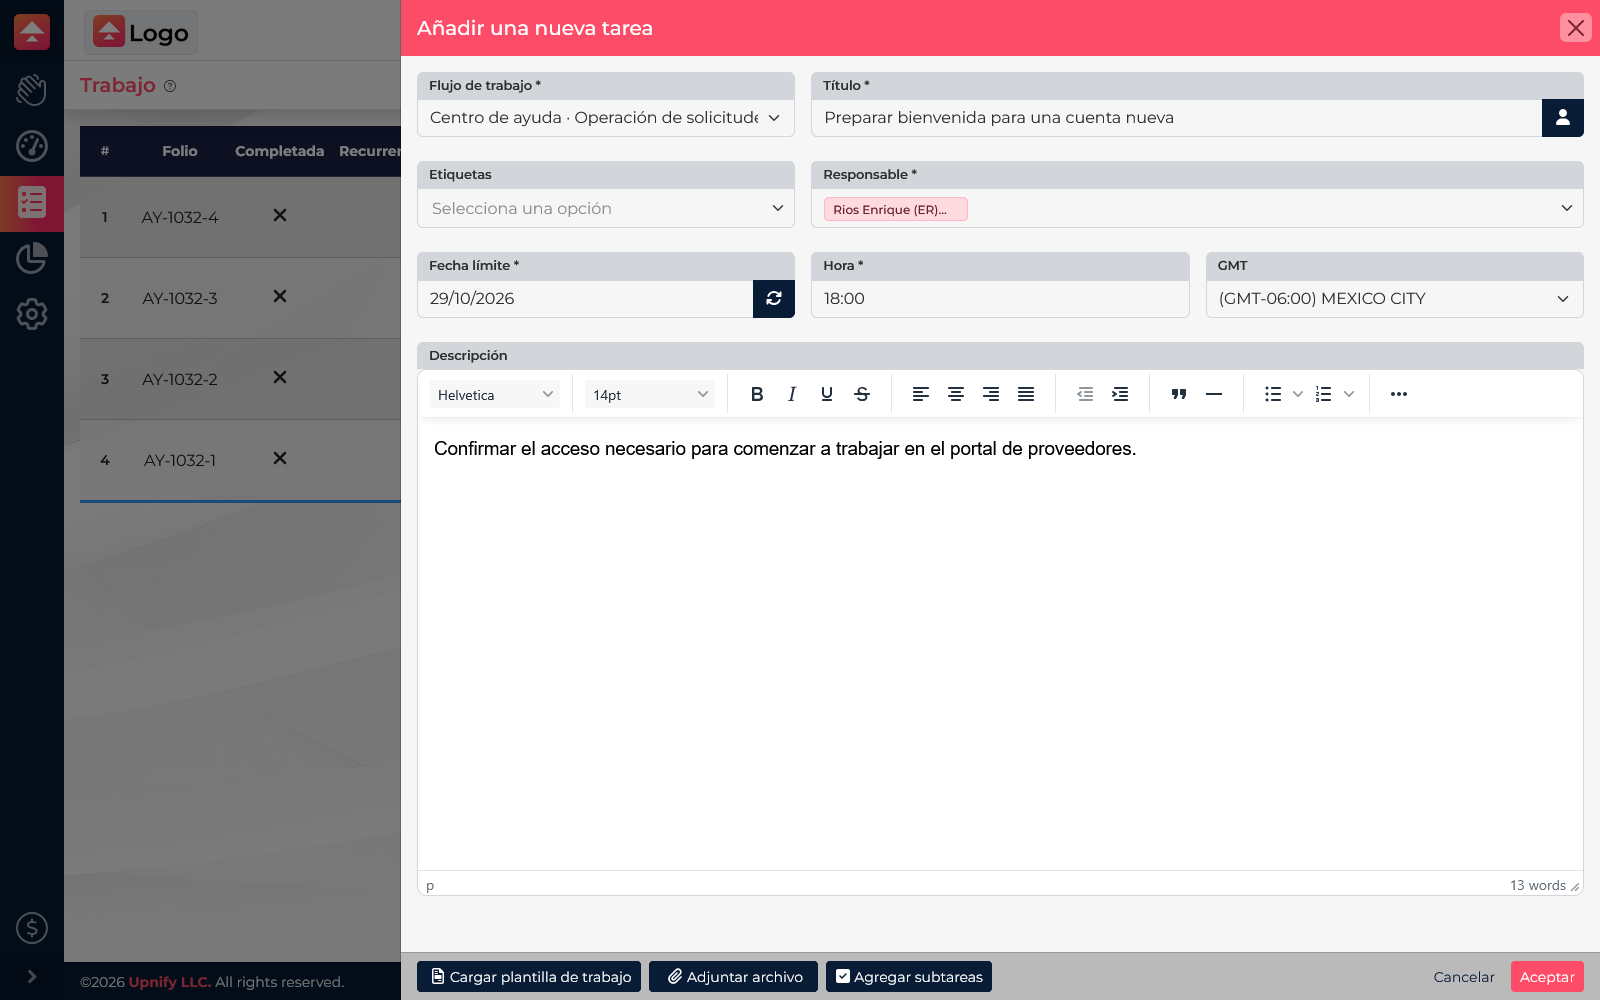The width and height of the screenshot is (1600, 1000).
Task: Open the pie chart reports sidebar icon
Action: pyautogui.click(x=32, y=258)
